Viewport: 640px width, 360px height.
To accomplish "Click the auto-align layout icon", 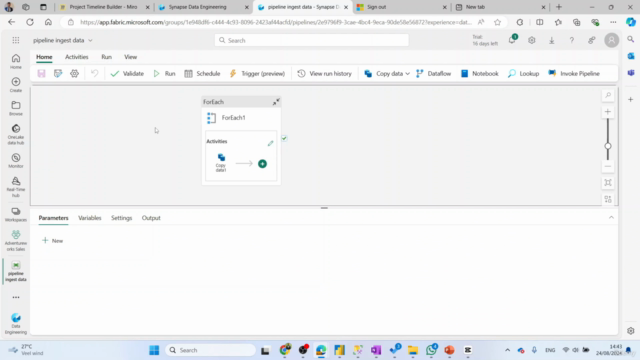I will click(x=608, y=199).
